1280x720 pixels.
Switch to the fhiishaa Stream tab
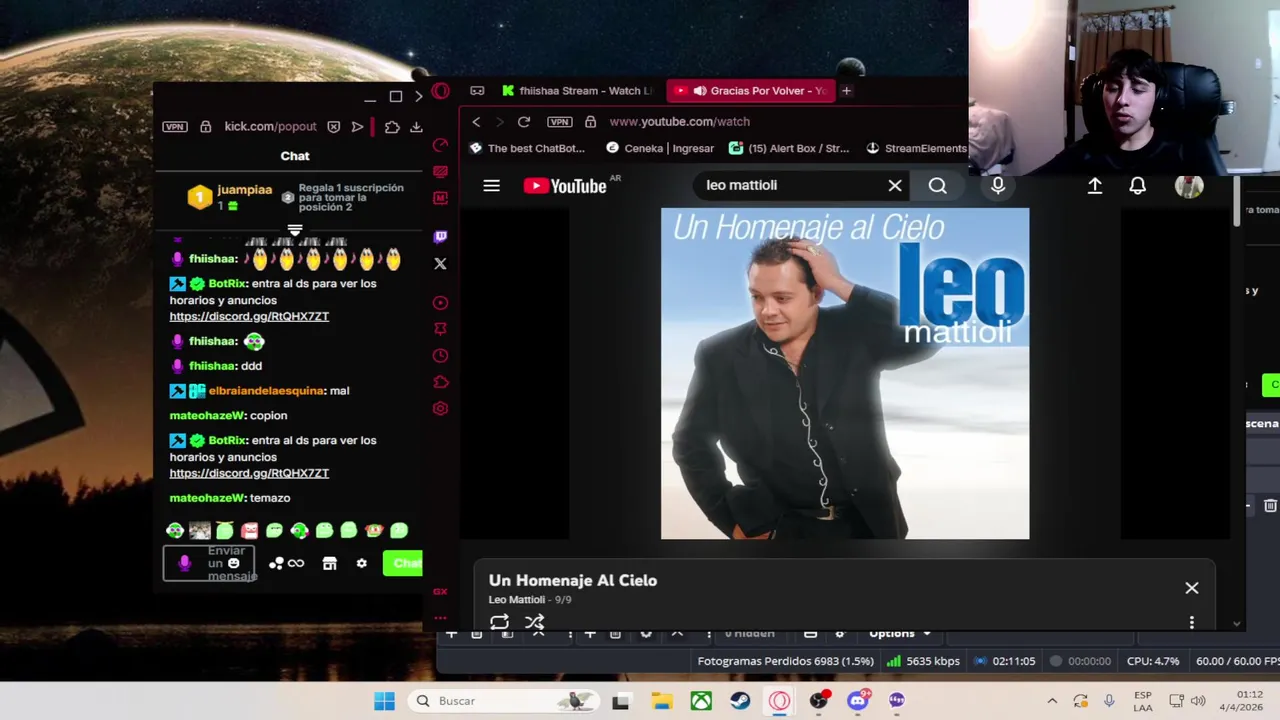[578, 90]
